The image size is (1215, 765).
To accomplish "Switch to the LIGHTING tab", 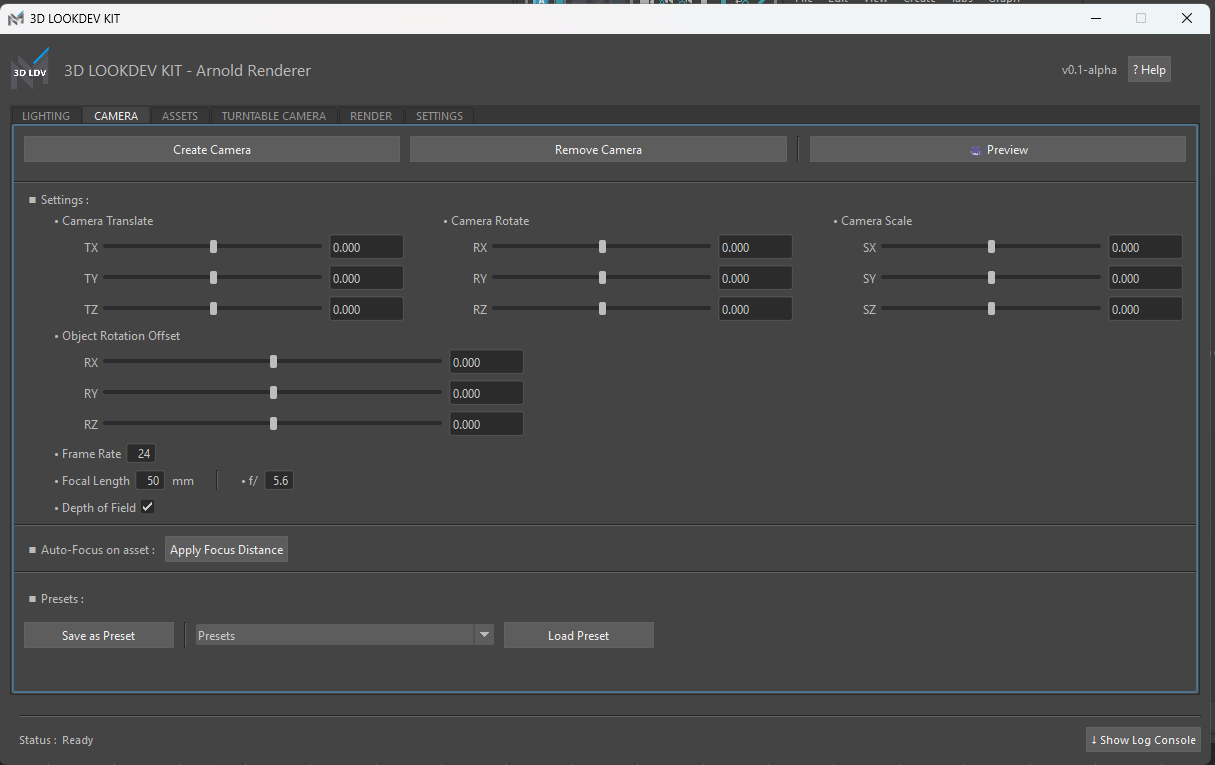I will (x=46, y=116).
